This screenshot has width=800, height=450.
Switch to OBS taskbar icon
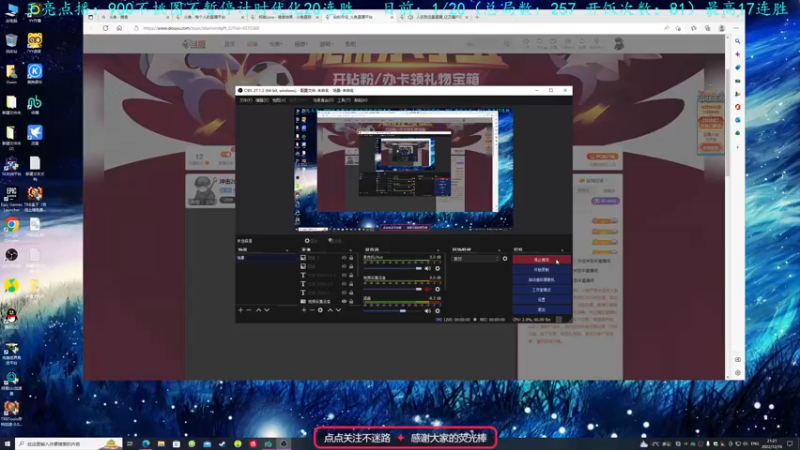[284, 444]
